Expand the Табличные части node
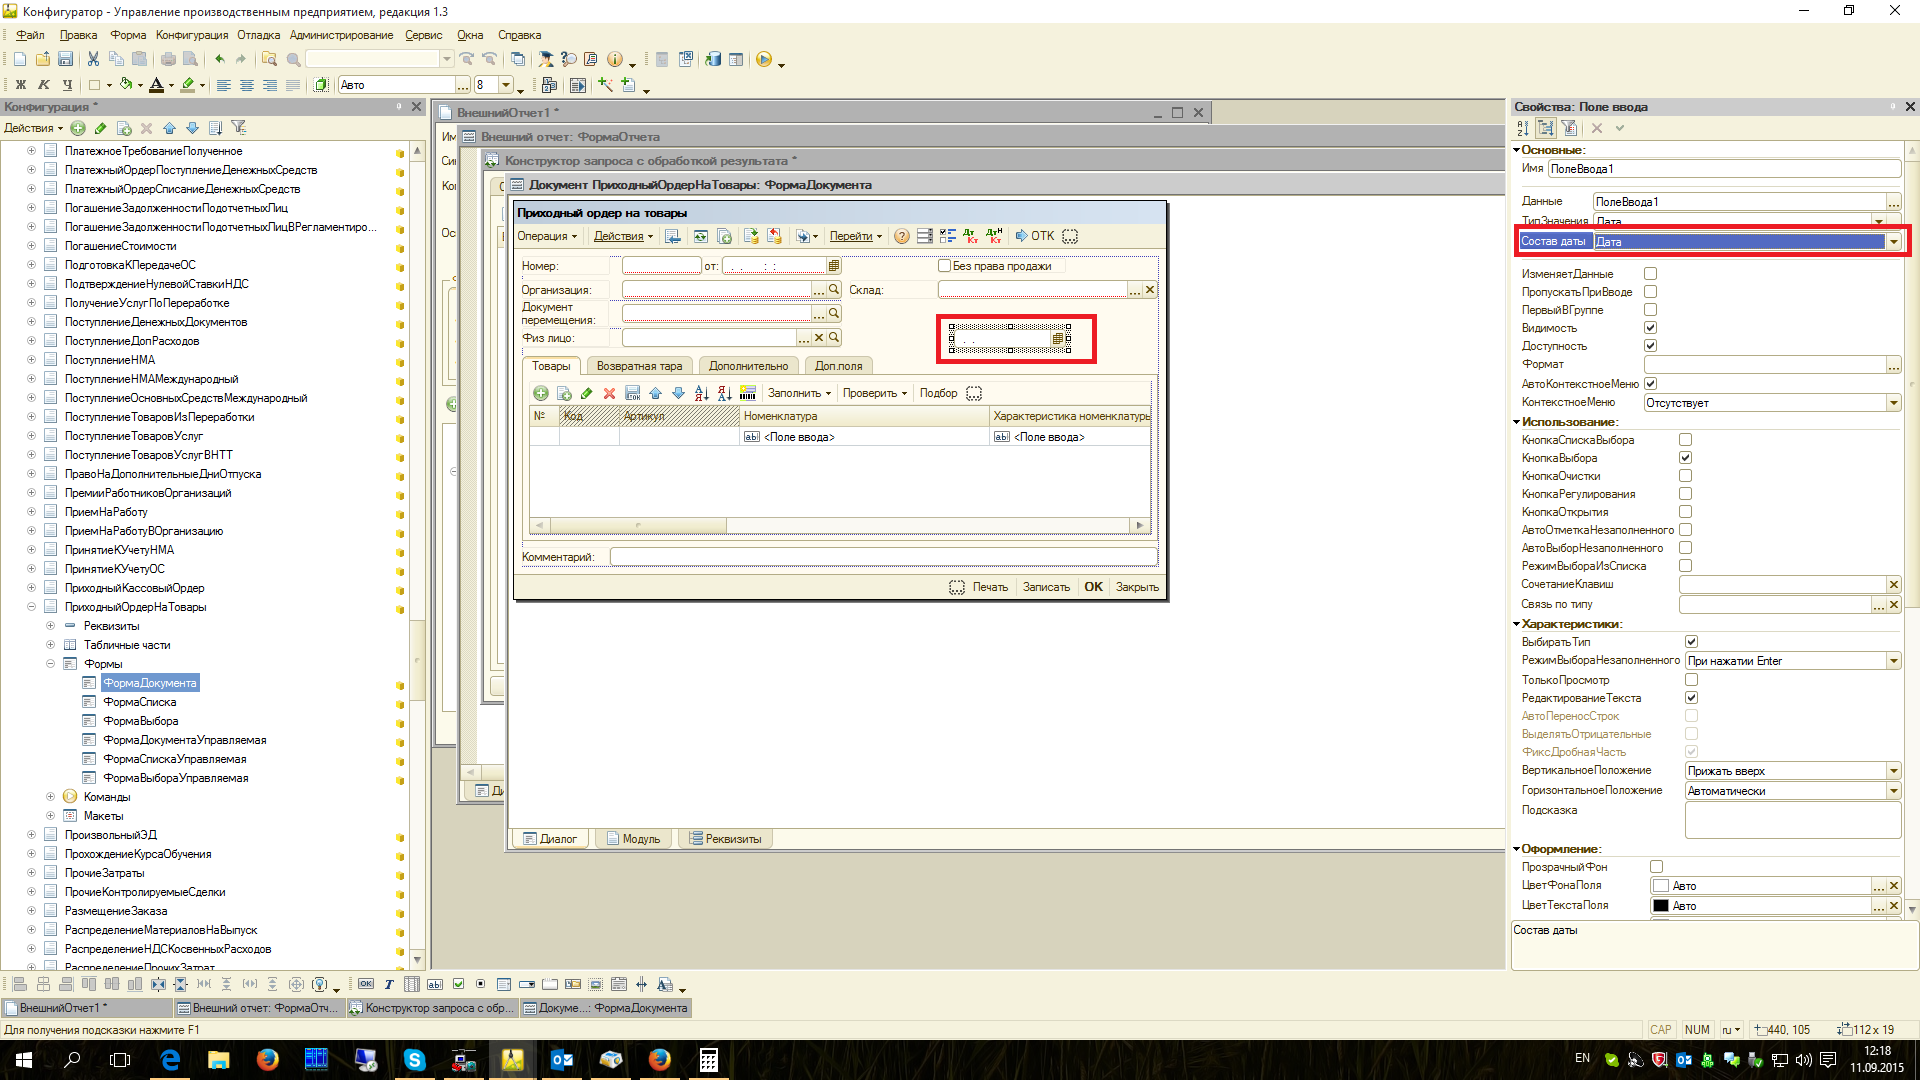The image size is (1920, 1080). tap(50, 645)
